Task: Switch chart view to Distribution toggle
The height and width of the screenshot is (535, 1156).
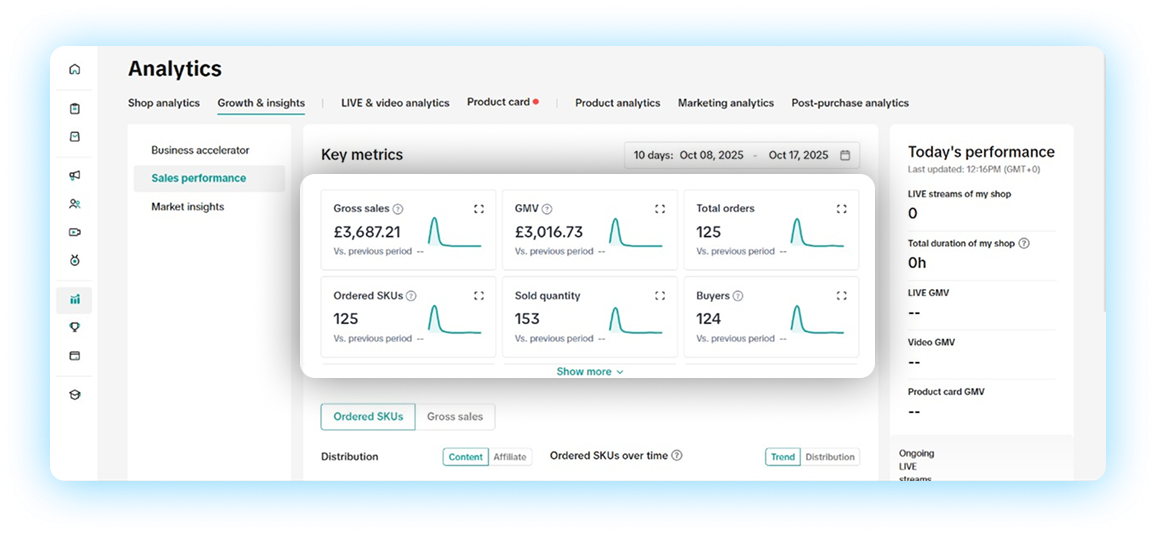Action: 830,457
